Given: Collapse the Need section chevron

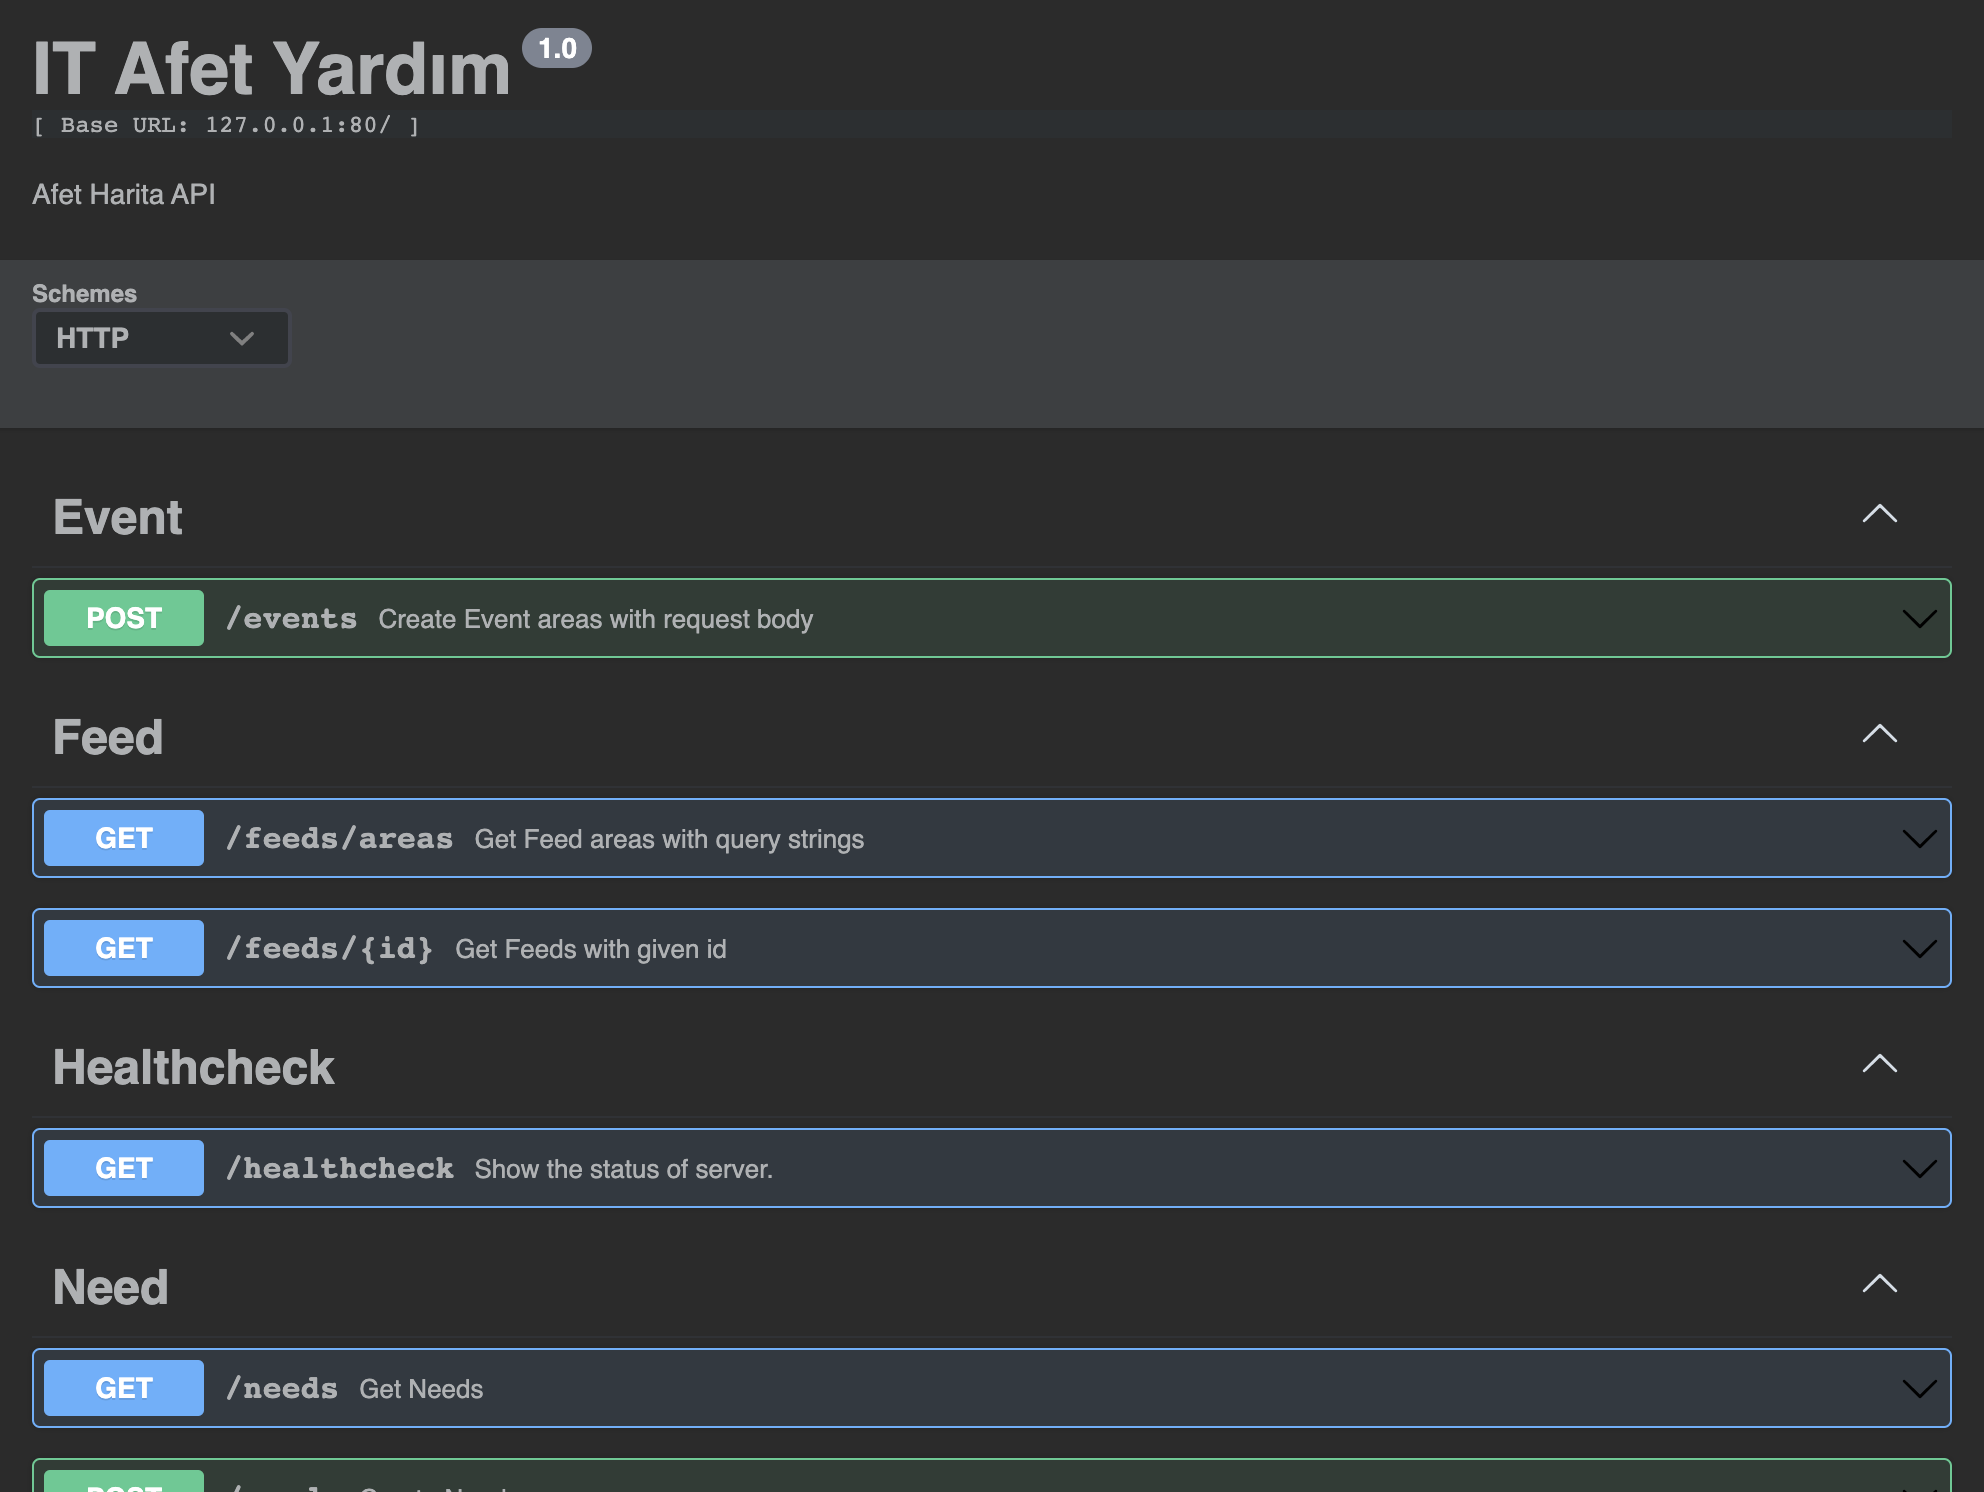Looking at the screenshot, I should tap(1879, 1284).
